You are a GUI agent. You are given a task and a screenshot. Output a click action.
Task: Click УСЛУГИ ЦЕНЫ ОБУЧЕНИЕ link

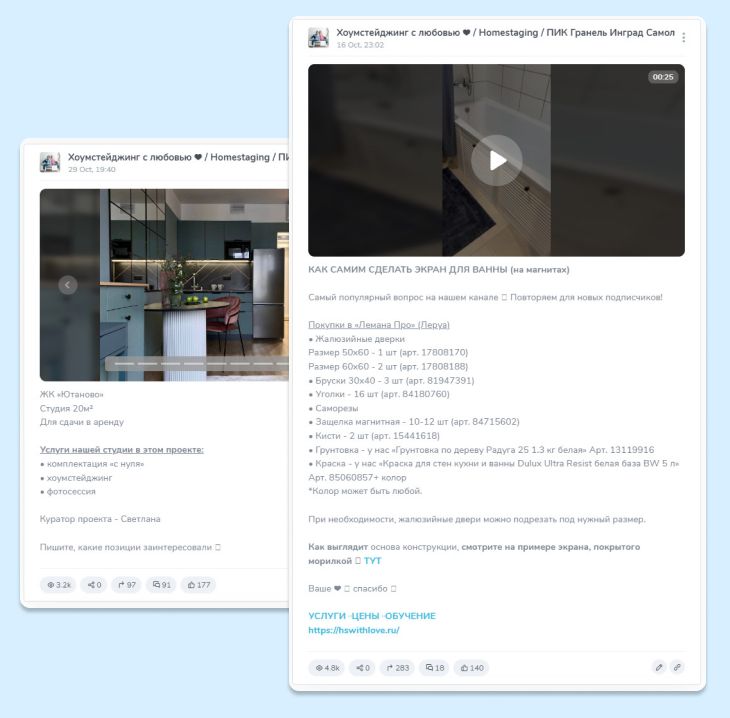372,616
